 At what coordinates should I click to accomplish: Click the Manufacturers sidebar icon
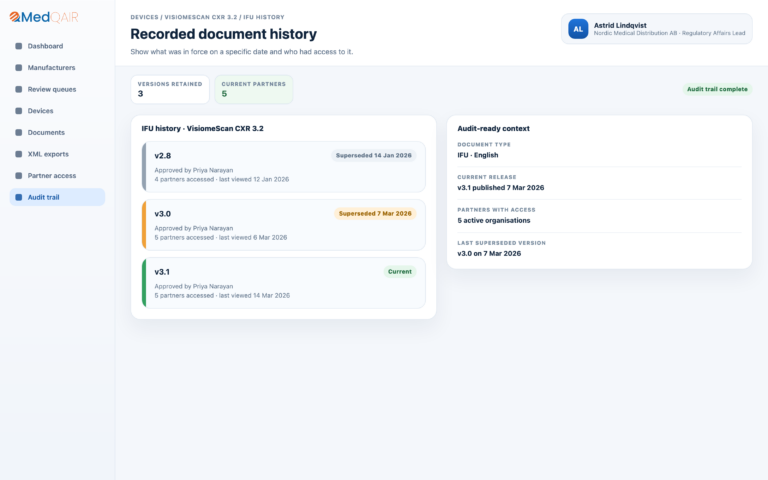[19, 68]
